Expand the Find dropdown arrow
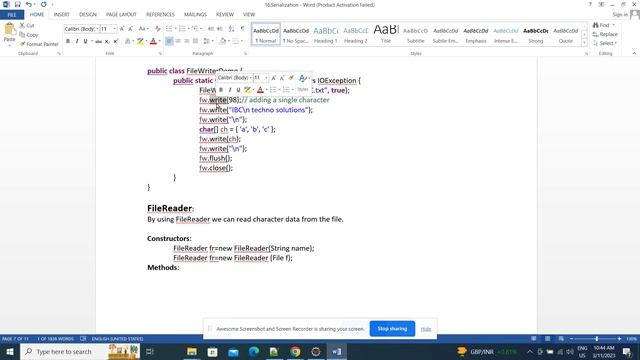This screenshot has width=640, height=360. [613, 25]
